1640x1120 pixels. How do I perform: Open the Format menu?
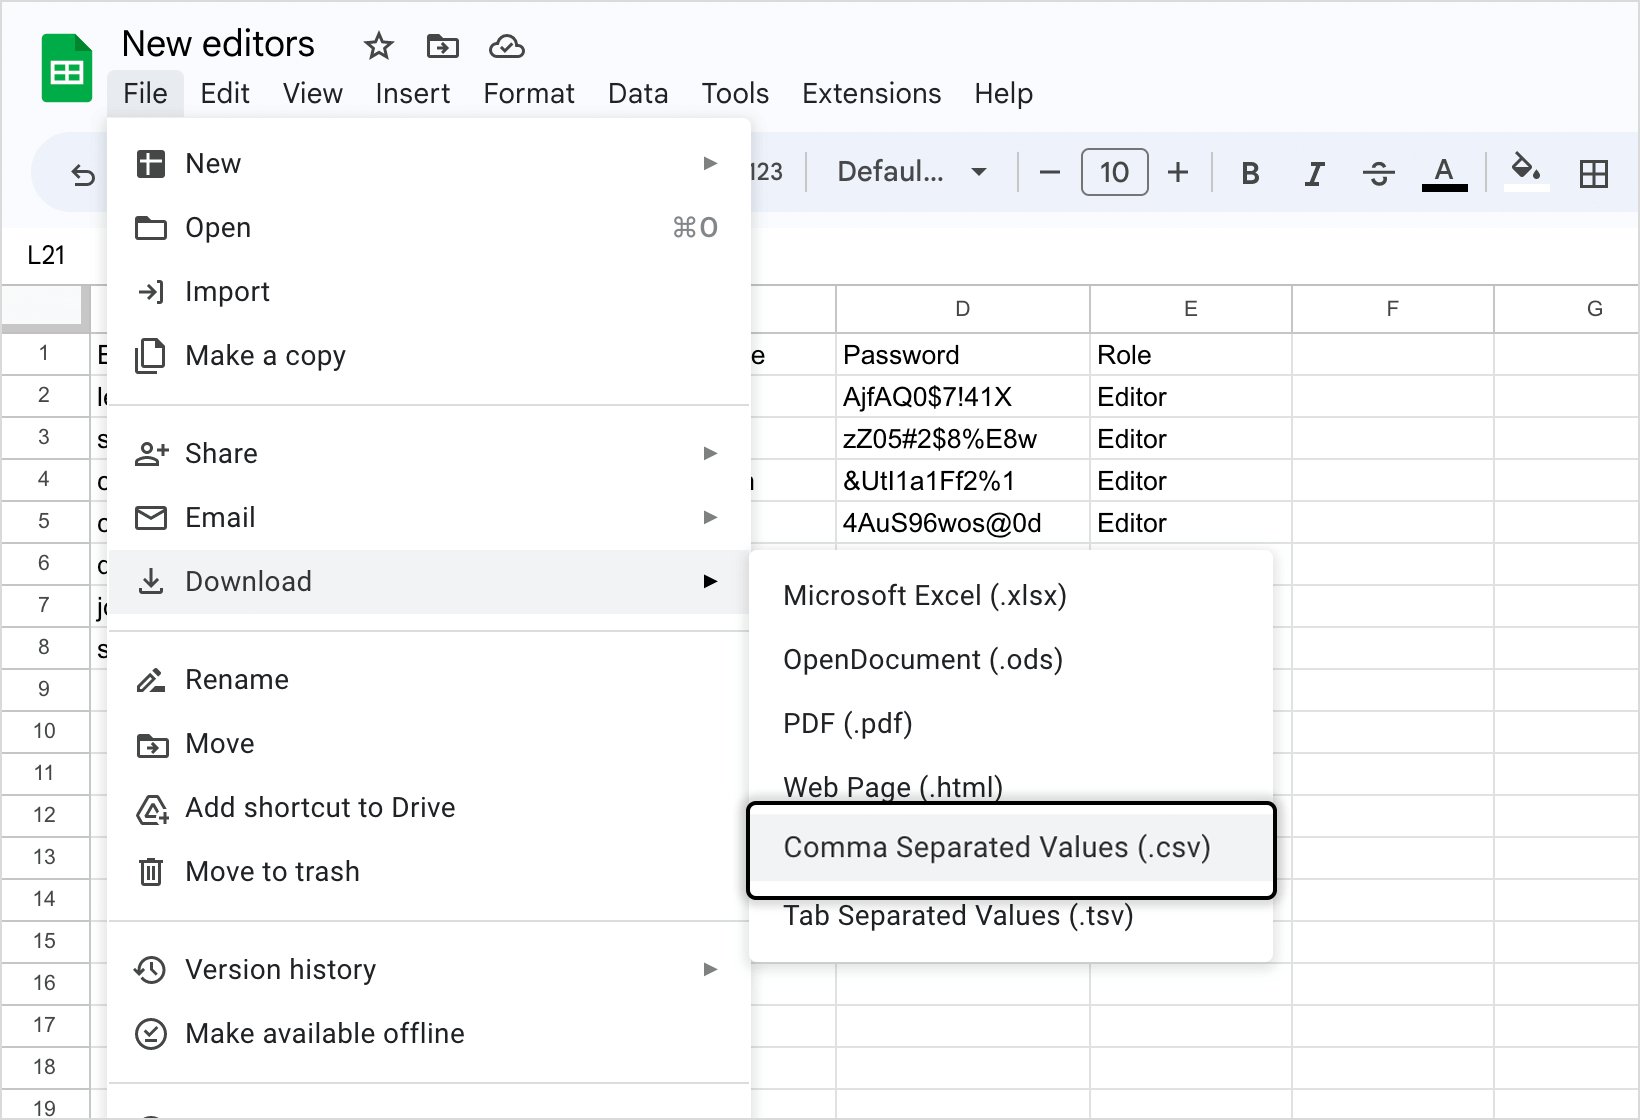pyautogui.click(x=528, y=93)
